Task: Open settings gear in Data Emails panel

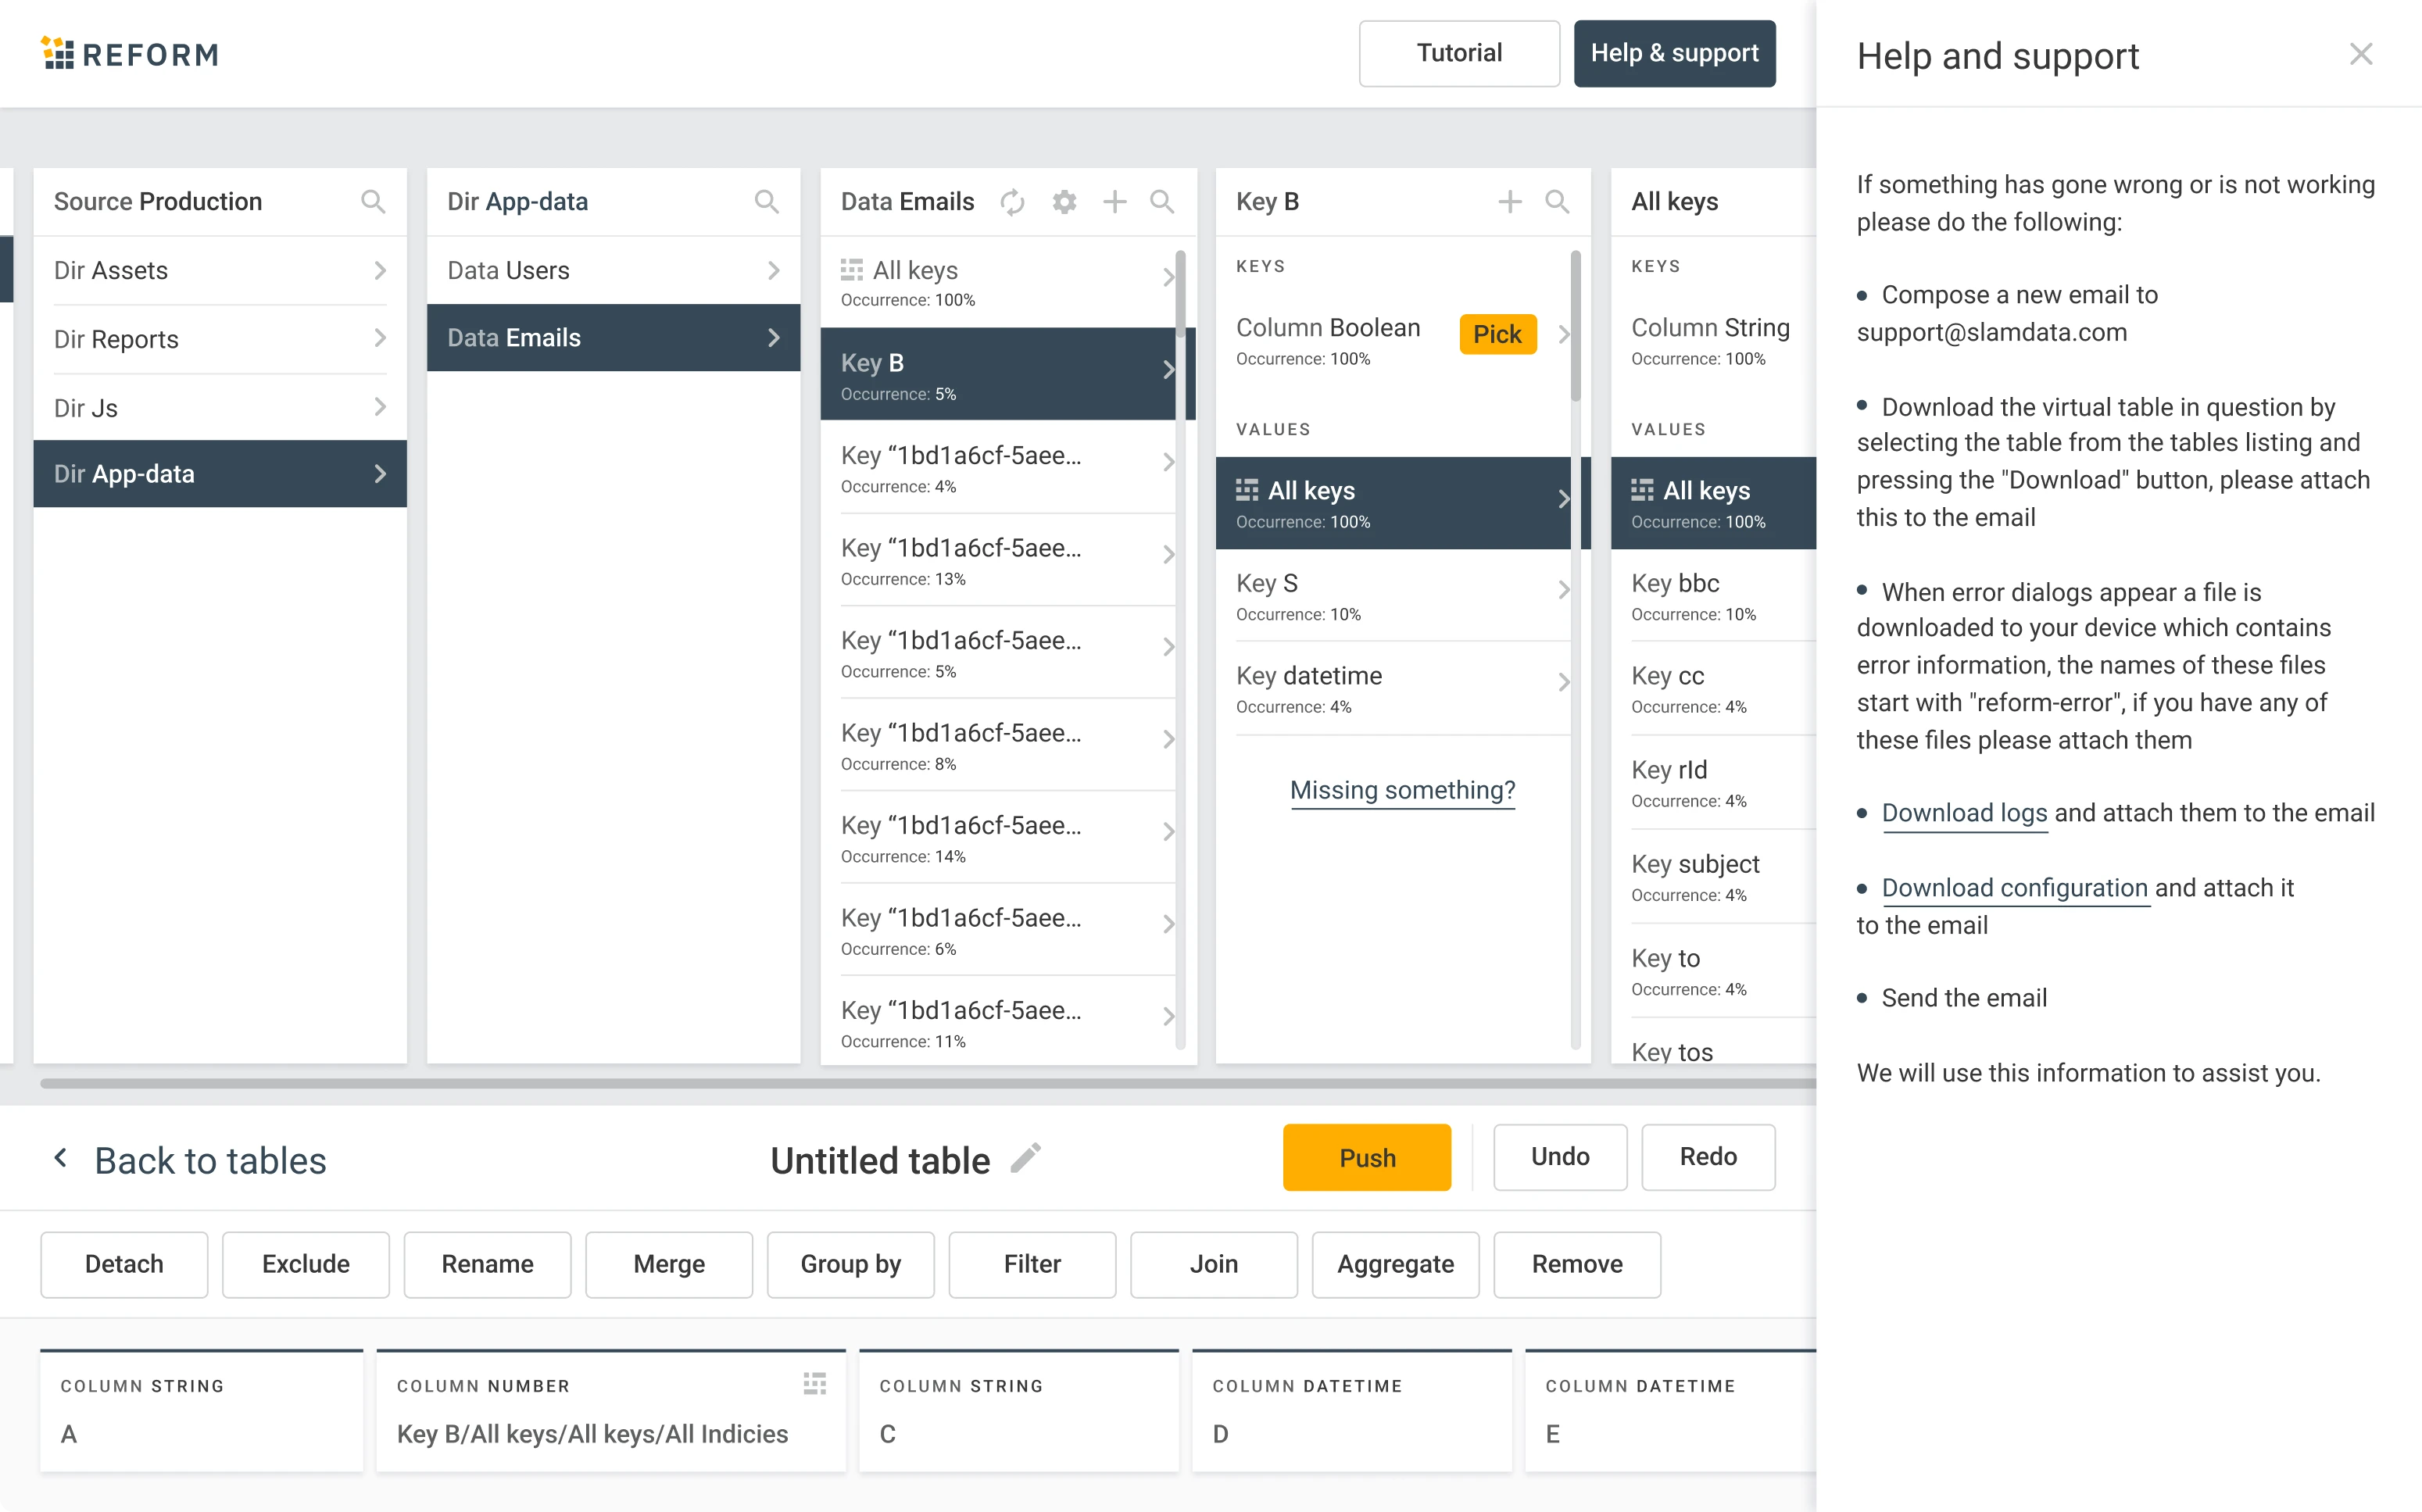Action: pos(1063,201)
